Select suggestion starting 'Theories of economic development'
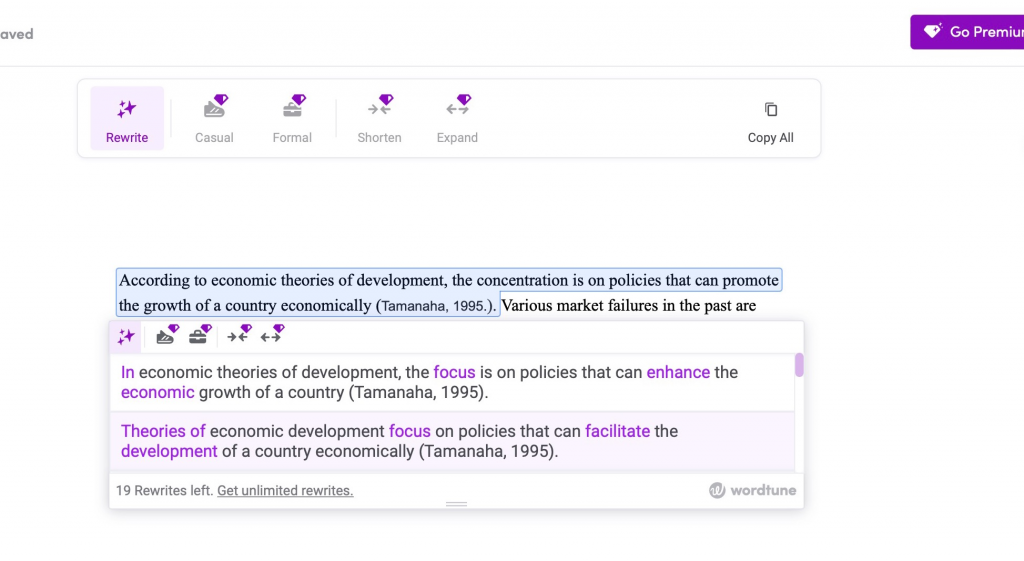Viewport: 1024px width, 561px height. coord(452,441)
